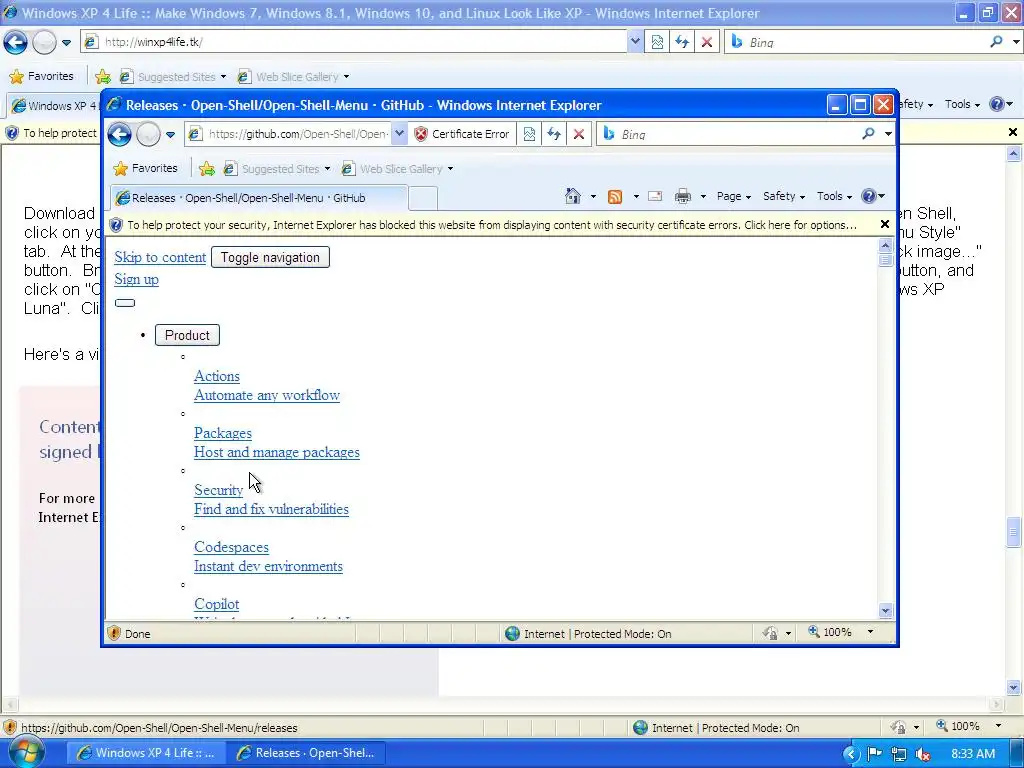This screenshot has height=768, width=1024.
Task: Switch to Windows XP 4 Life taskbar button
Action: [x=146, y=753]
